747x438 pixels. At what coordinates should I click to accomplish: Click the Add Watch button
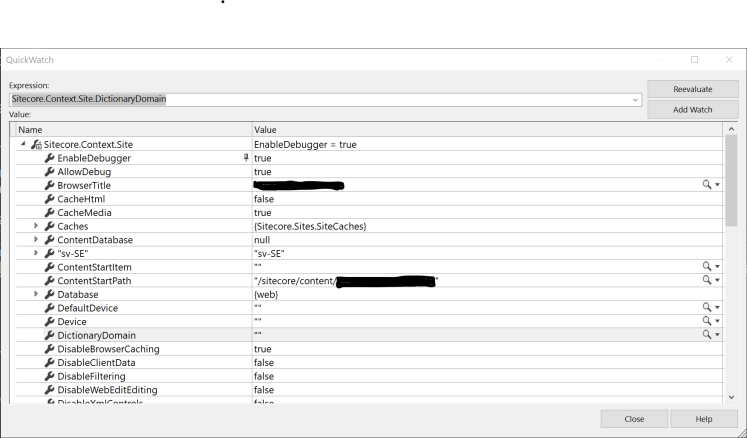(692, 109)
